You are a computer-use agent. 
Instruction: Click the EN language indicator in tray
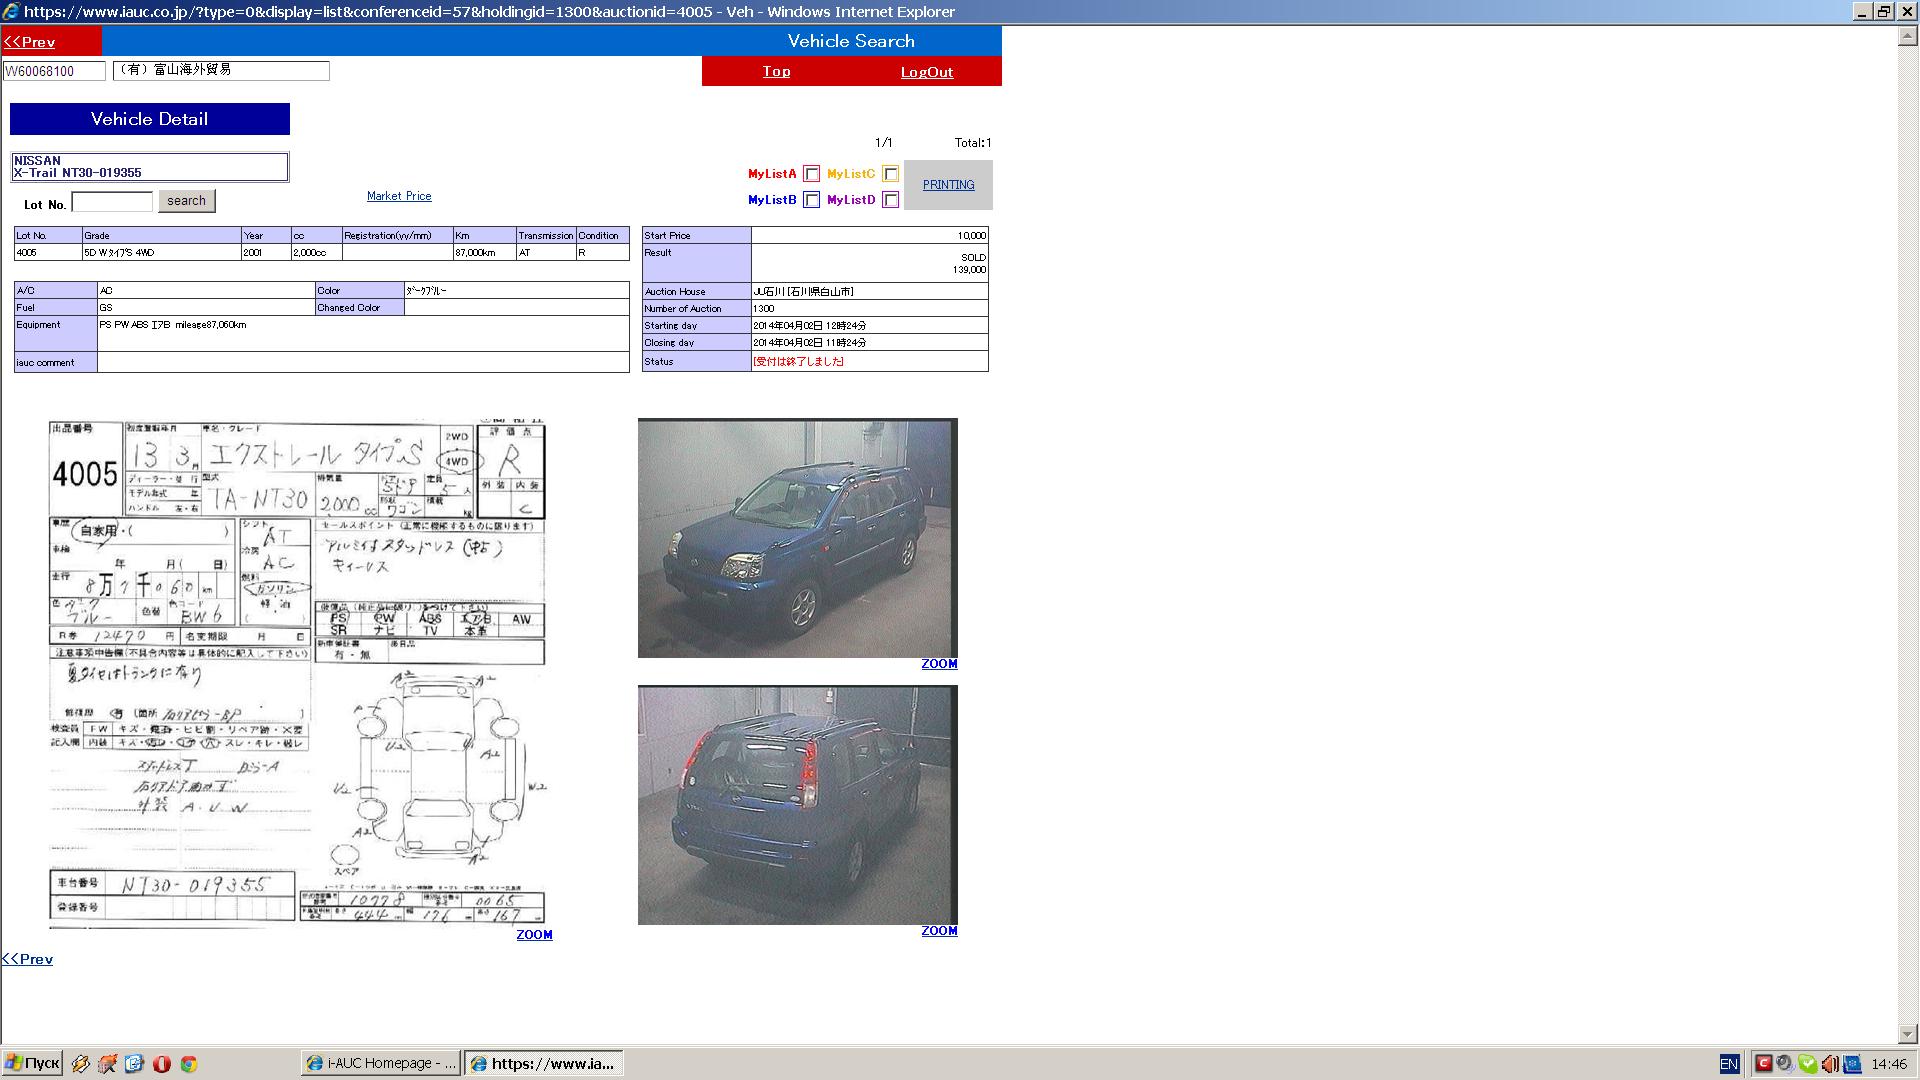(1728, 1064)
